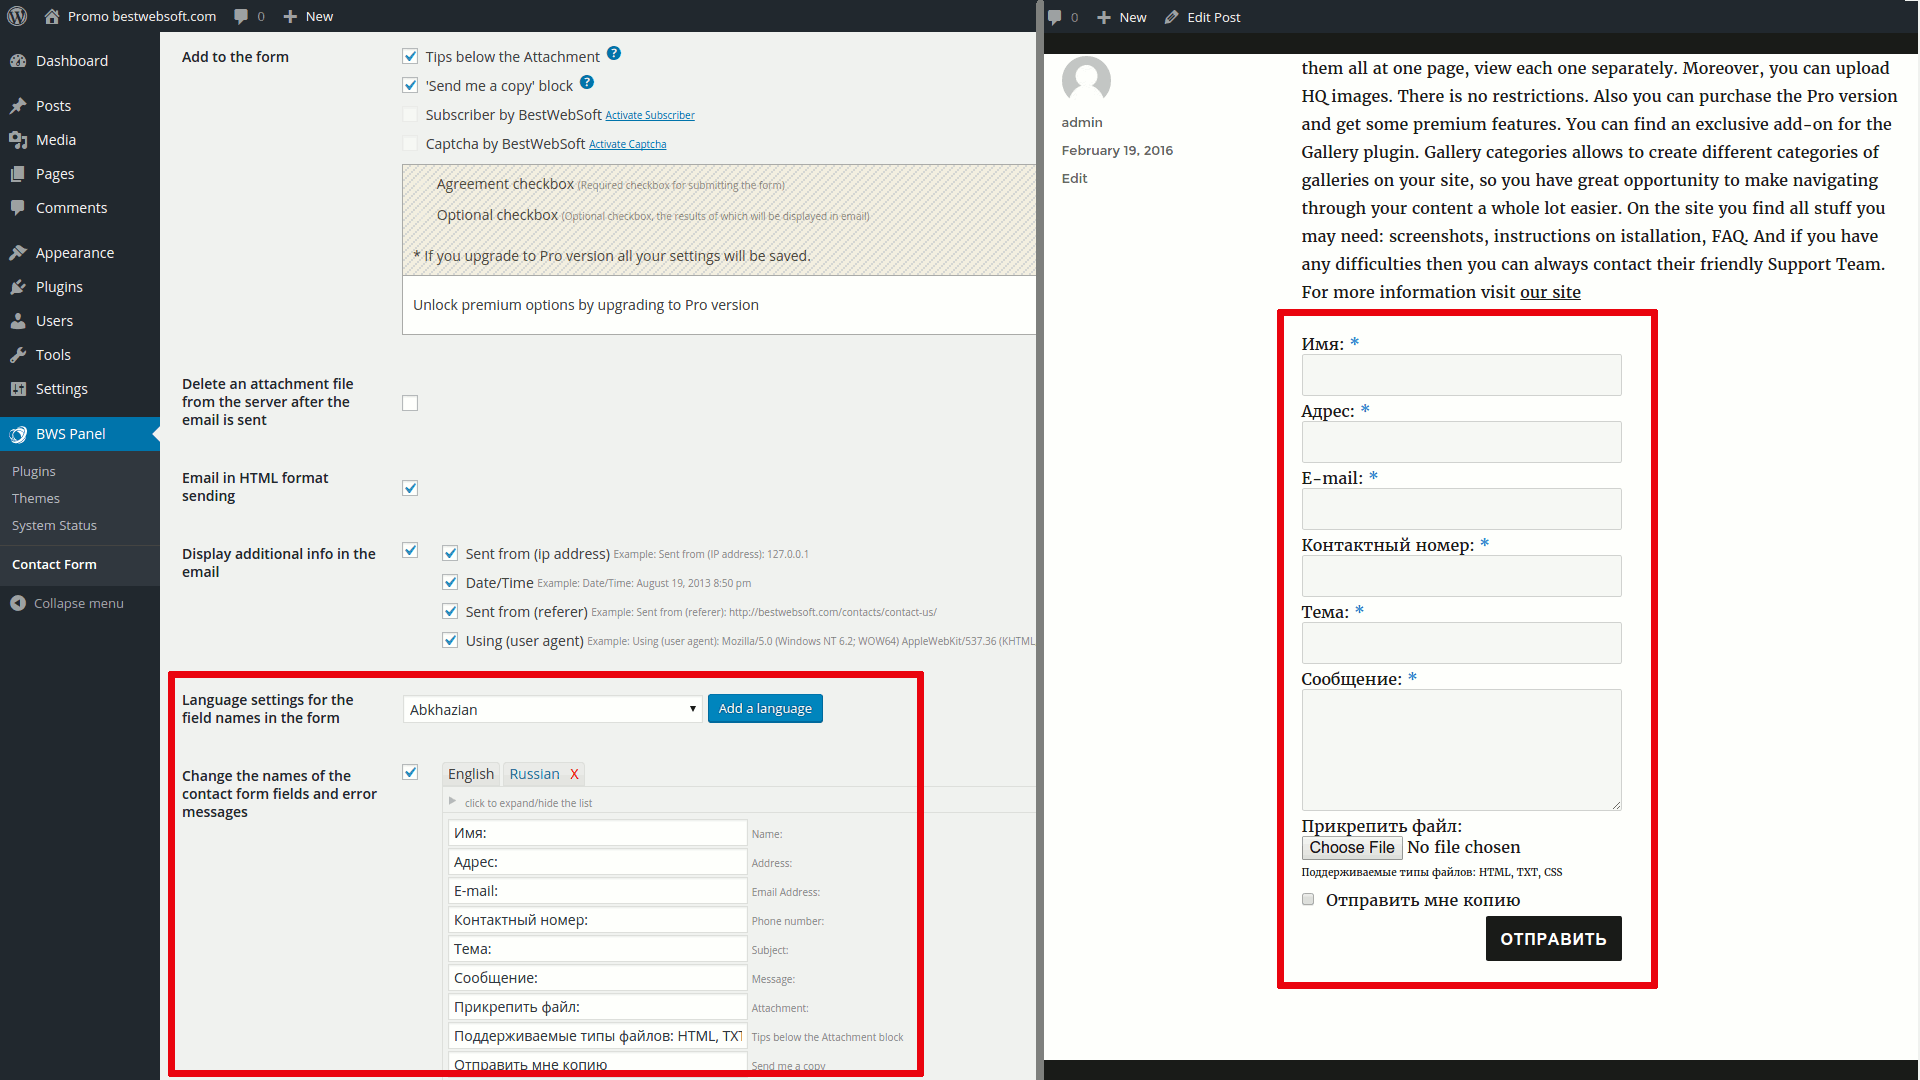Toggle the 'Send me a copy' block checkbox
Screen dimensions: 1920x1080
coord(410,85)
